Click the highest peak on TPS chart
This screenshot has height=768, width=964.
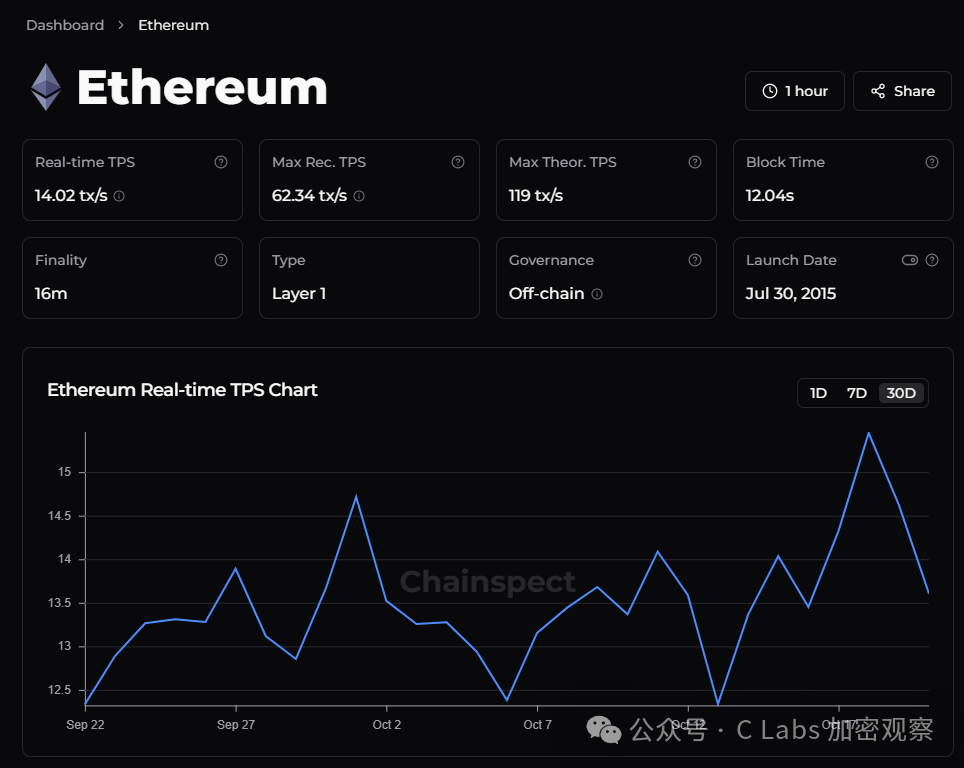[x=869, y=433]
